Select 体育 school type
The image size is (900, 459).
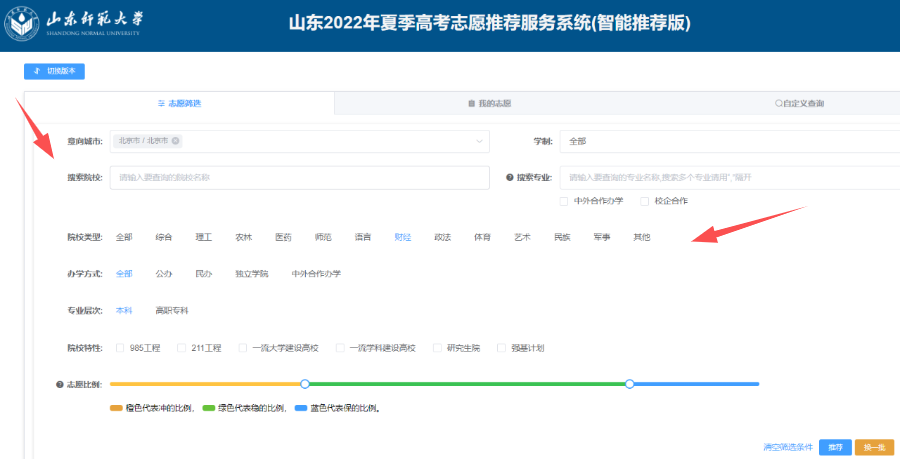point(482,237)
